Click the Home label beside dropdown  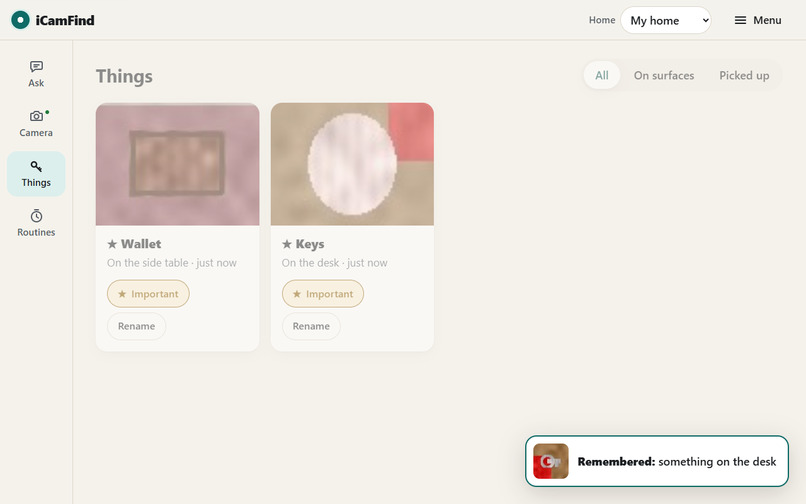pyautogui.click(x=602, y=20)
